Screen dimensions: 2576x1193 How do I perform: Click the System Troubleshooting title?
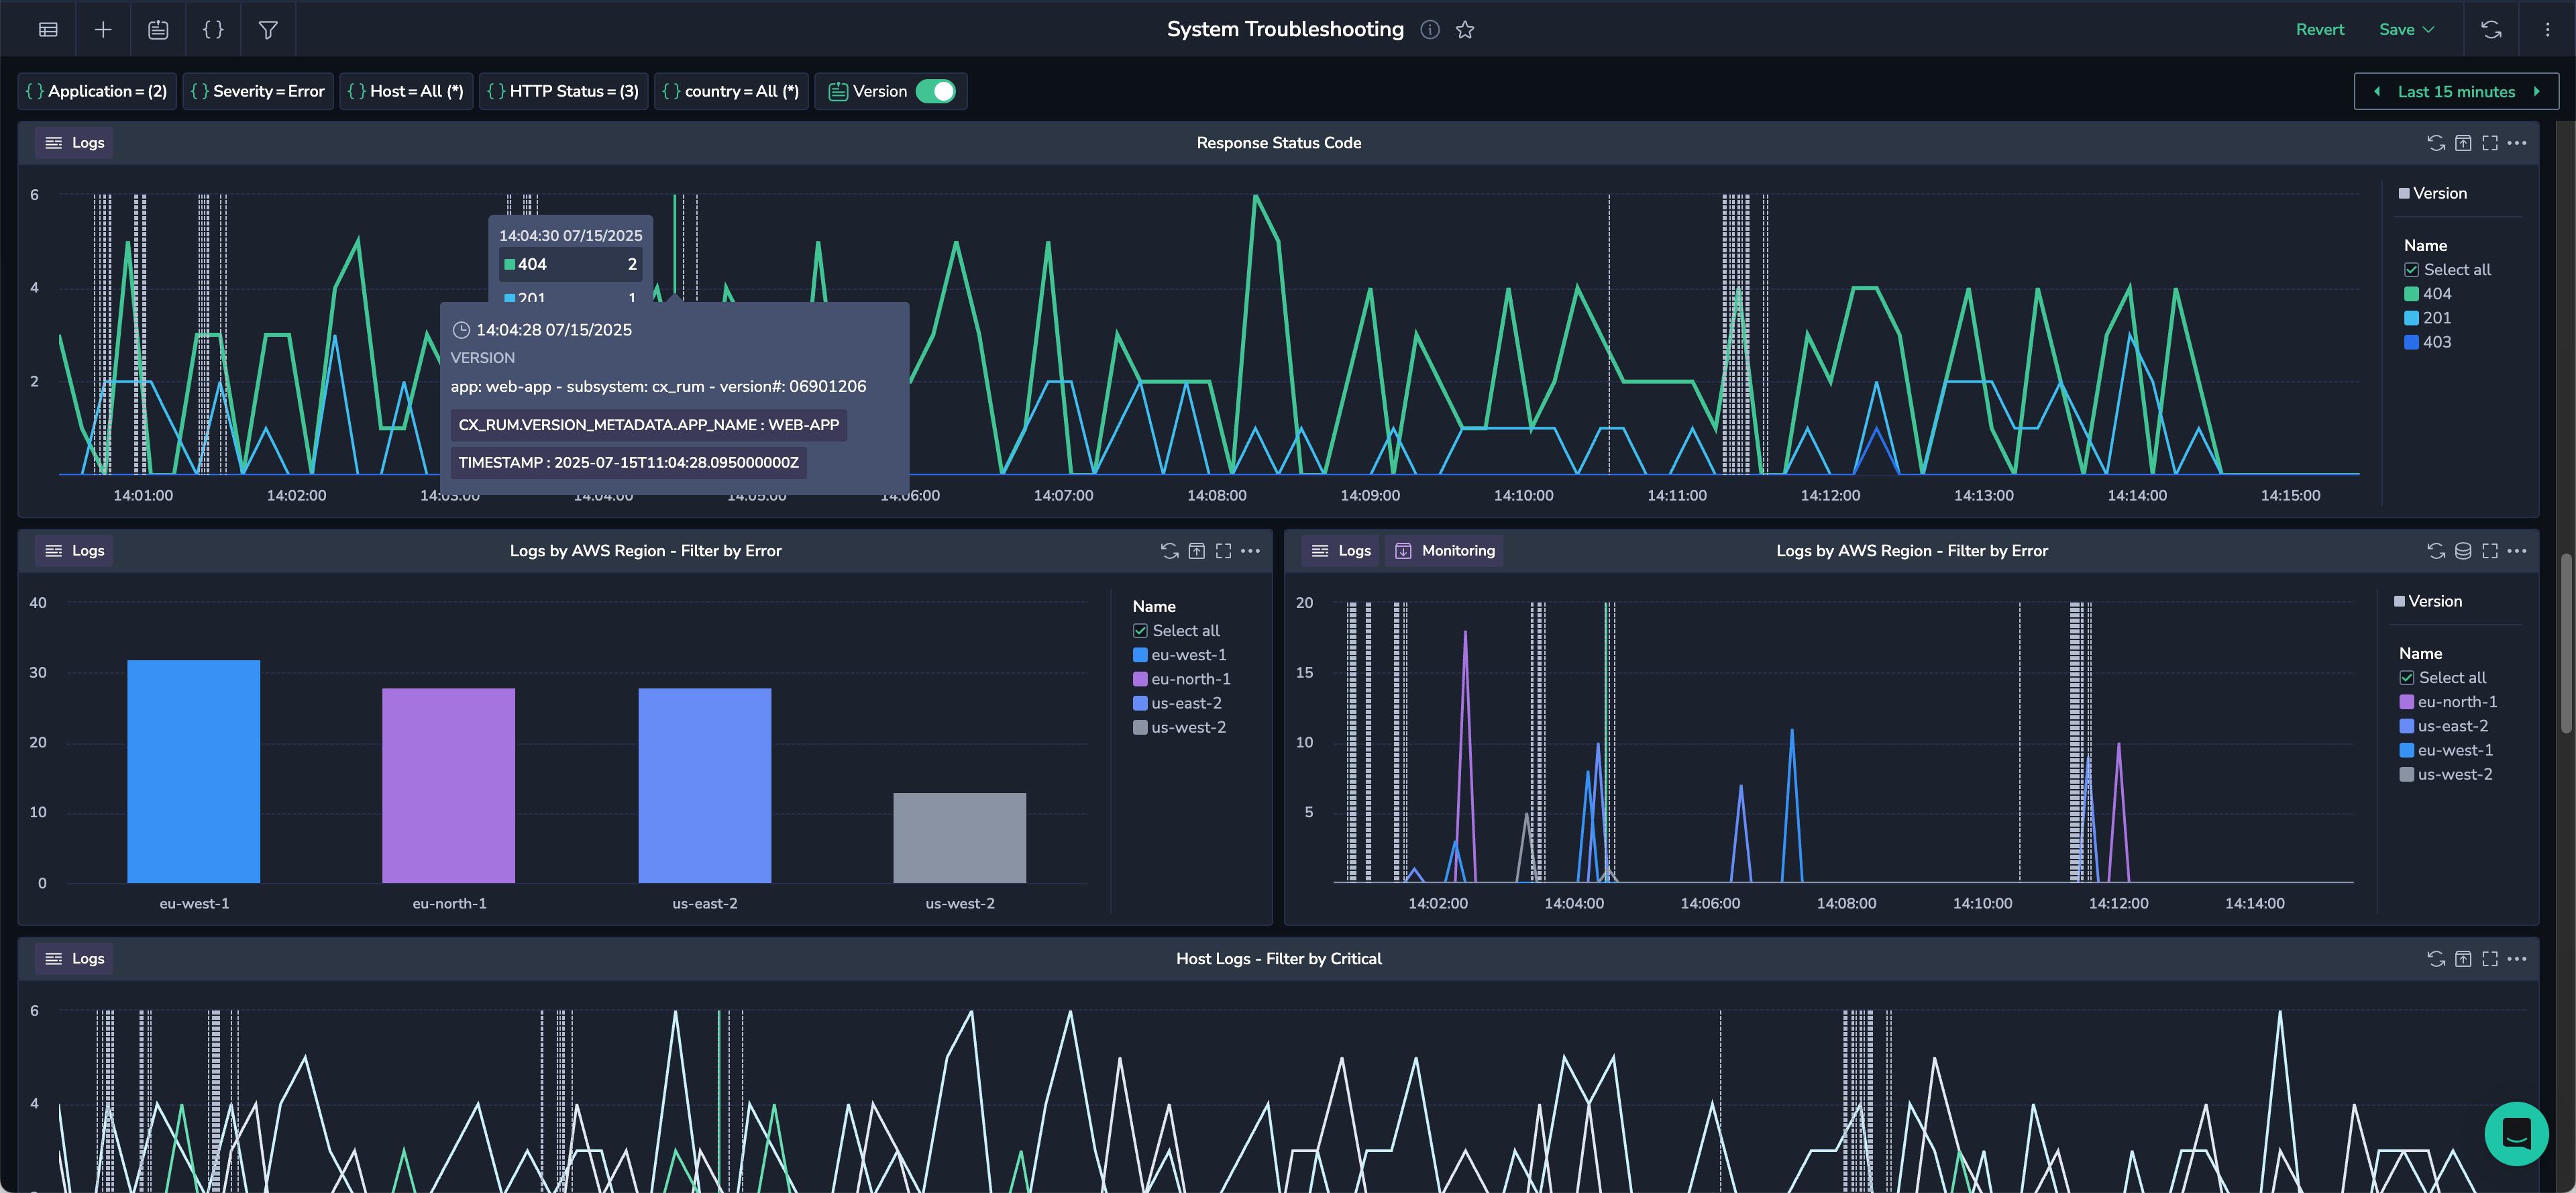click(1285, 29)
